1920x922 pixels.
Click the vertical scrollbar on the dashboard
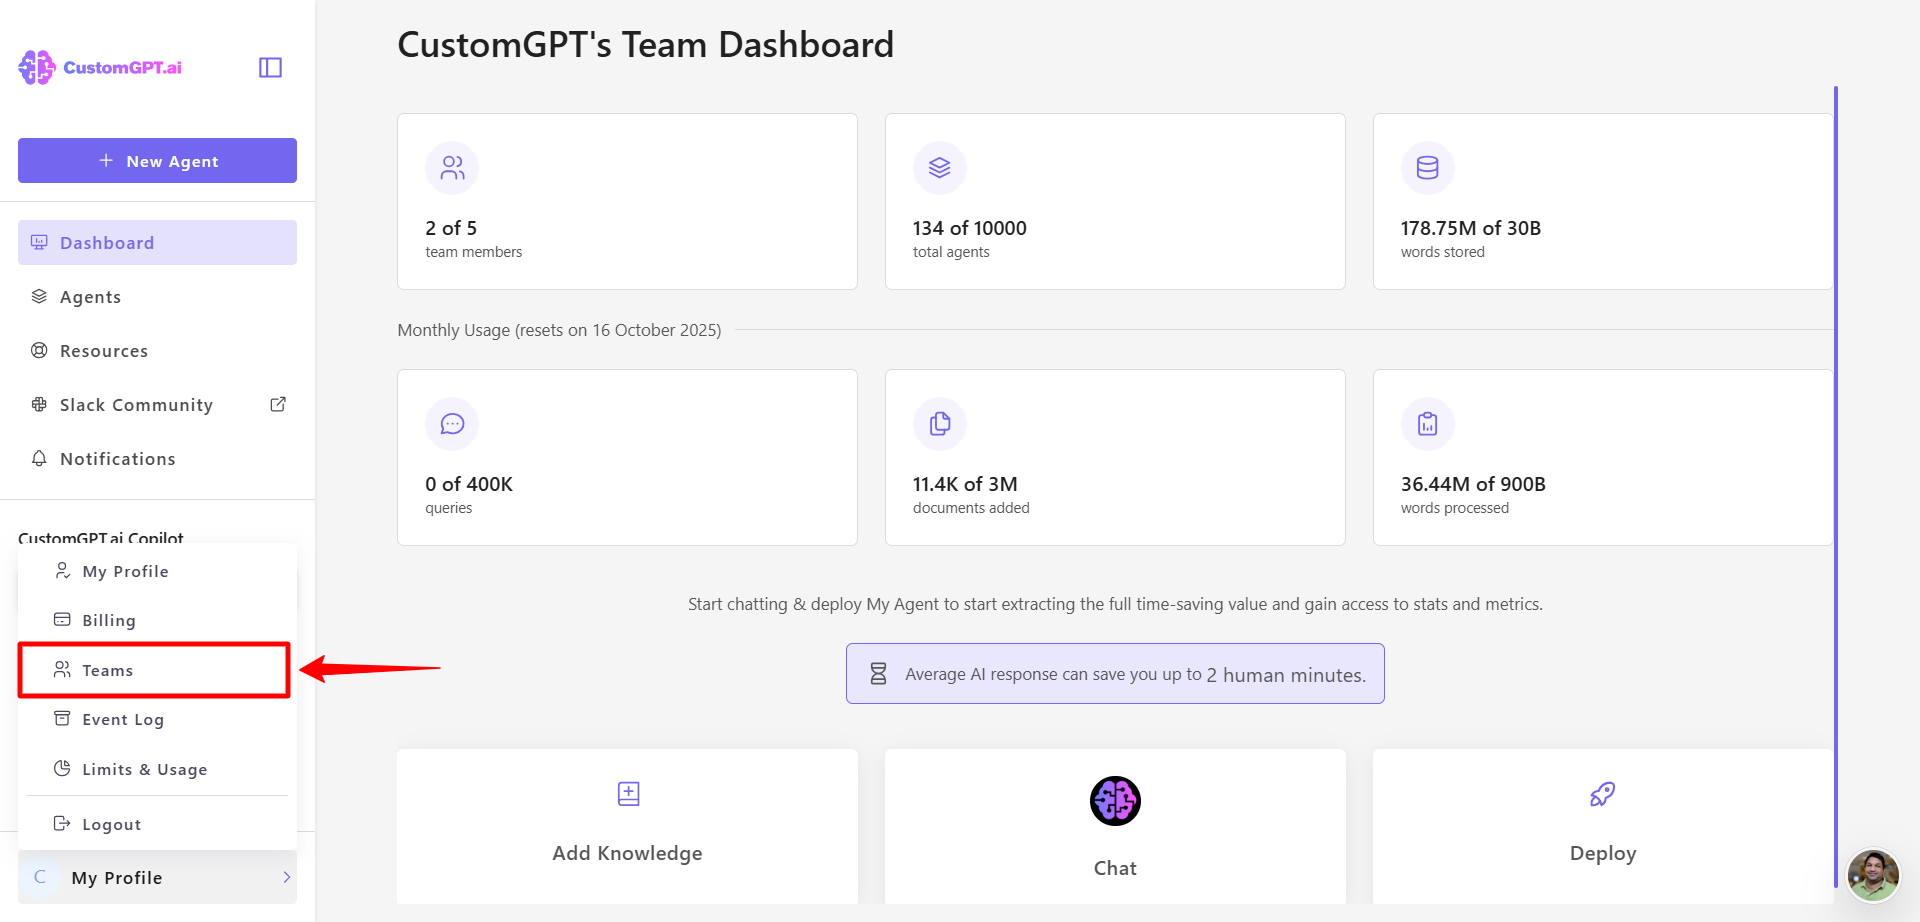(x=1836, y=487)
